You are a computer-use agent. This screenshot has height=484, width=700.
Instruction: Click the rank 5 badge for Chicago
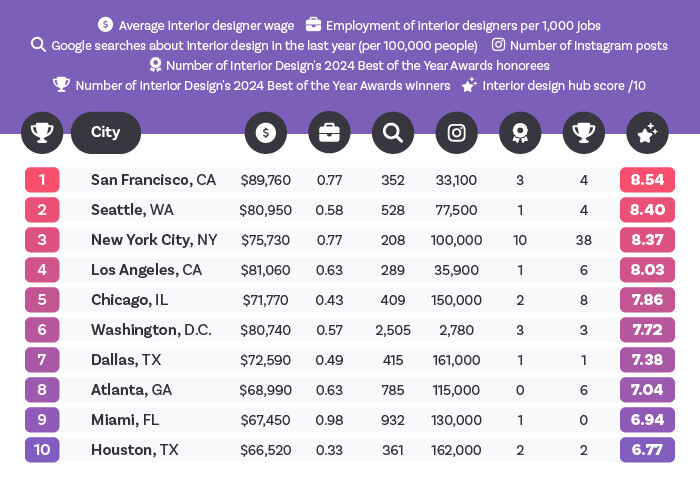(x=42, y=300)
